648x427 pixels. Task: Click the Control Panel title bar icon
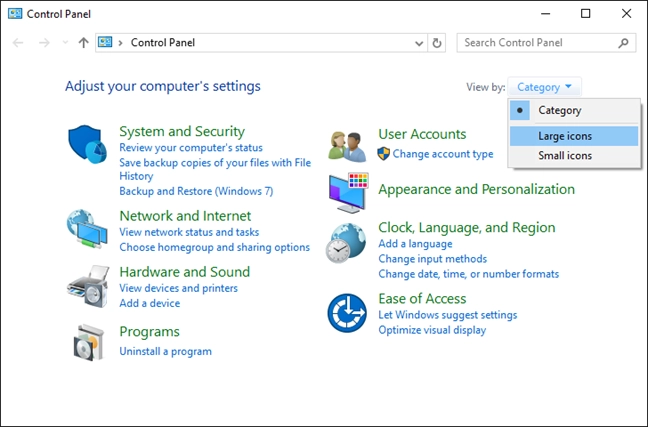click(15, 14)
